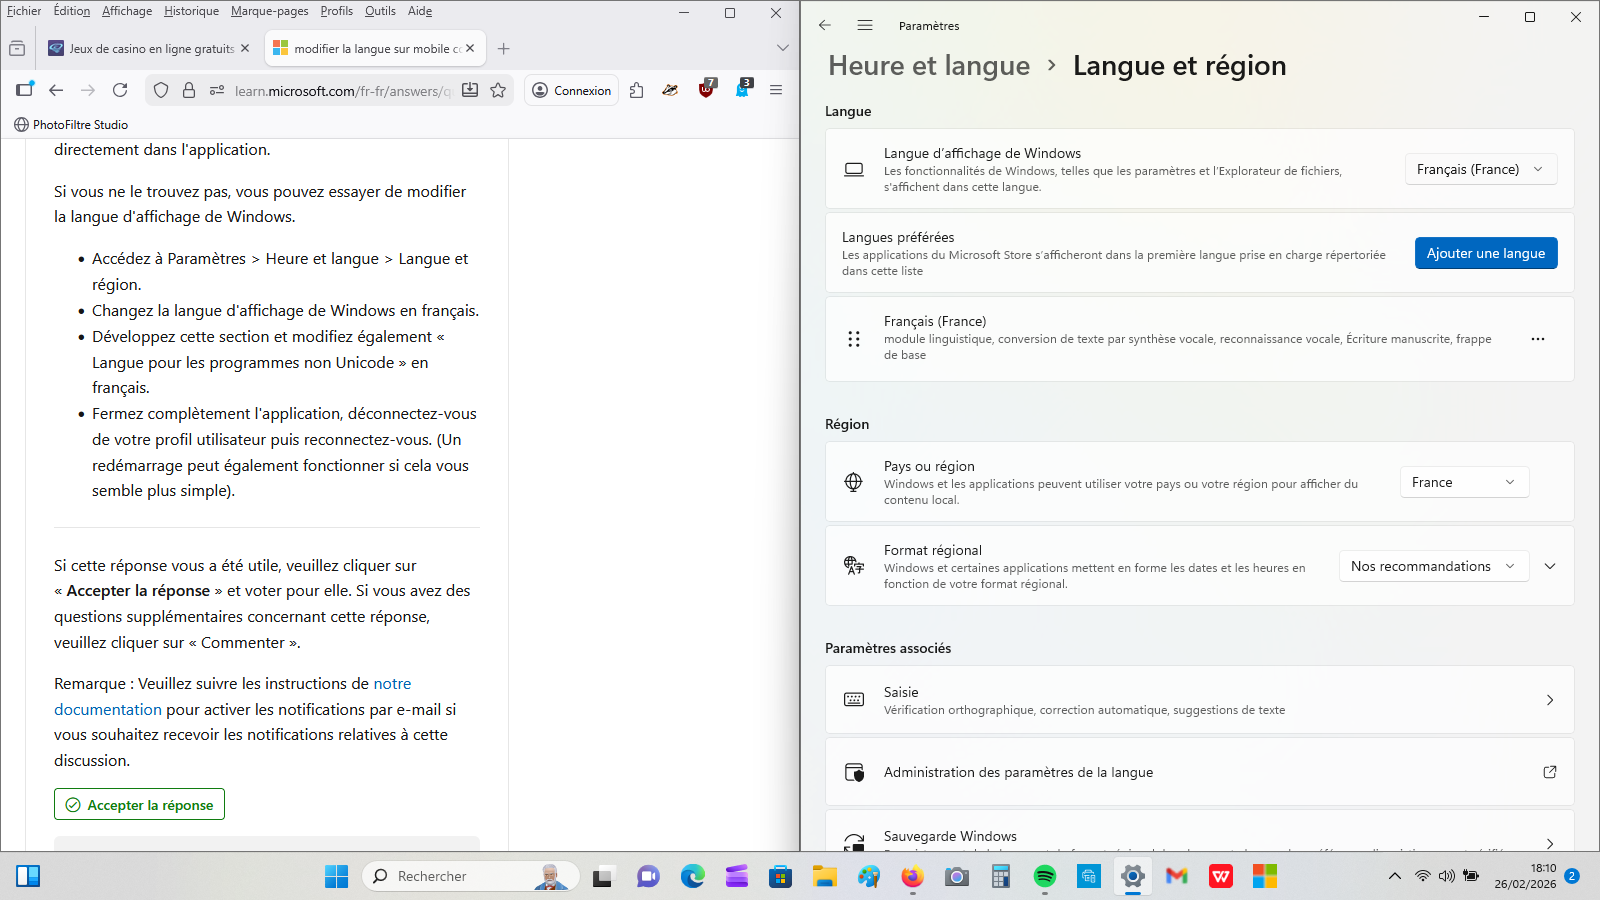Click the Rechercher taskbar search box
Screen dimensions: 1600x900
coord(470,876)
